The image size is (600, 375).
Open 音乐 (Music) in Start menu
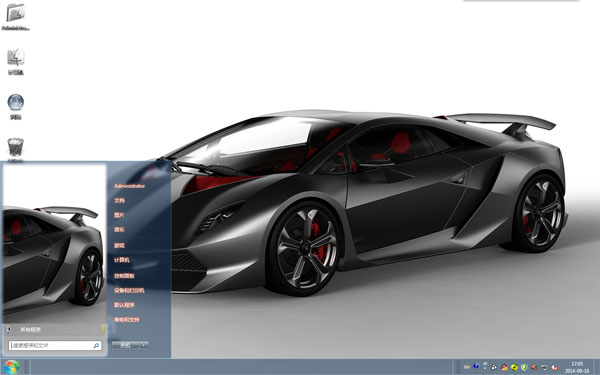tap(119, 230)
